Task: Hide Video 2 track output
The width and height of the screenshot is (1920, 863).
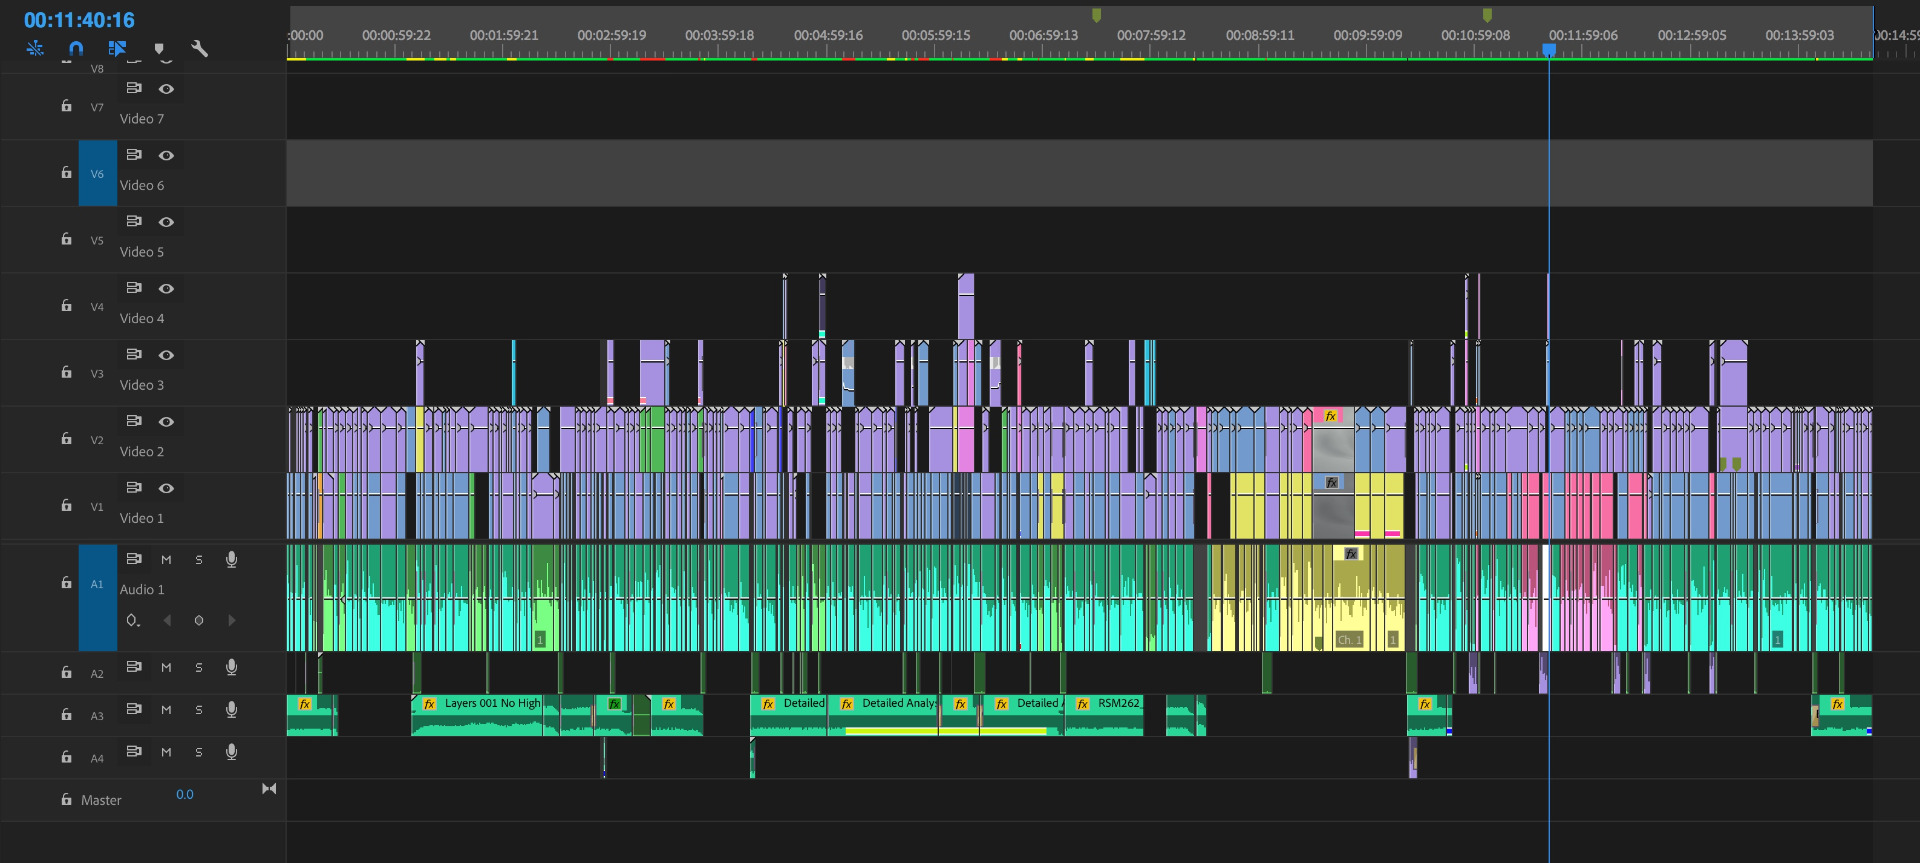Action: coord(166,421)
